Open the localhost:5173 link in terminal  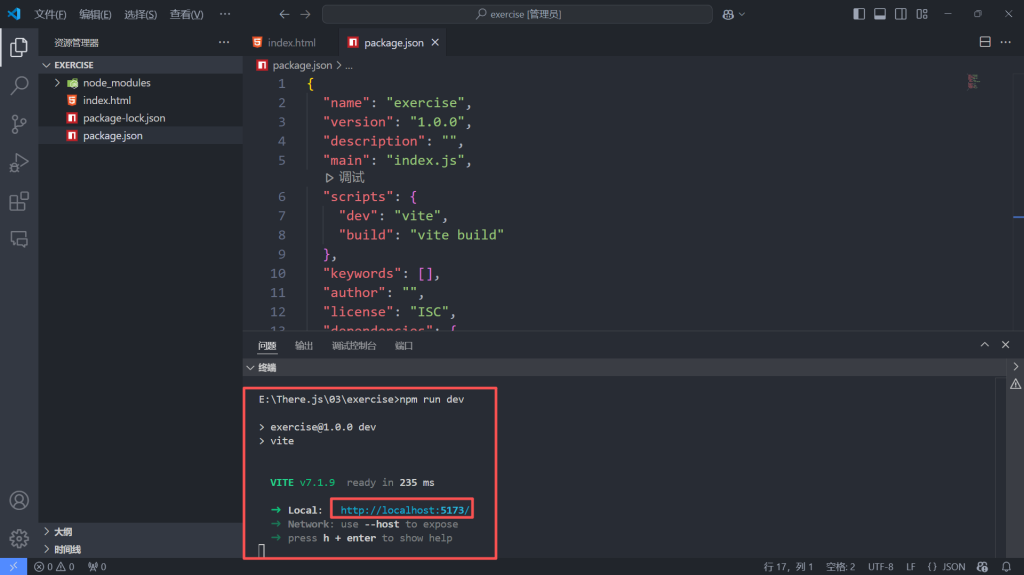(403, 510)
